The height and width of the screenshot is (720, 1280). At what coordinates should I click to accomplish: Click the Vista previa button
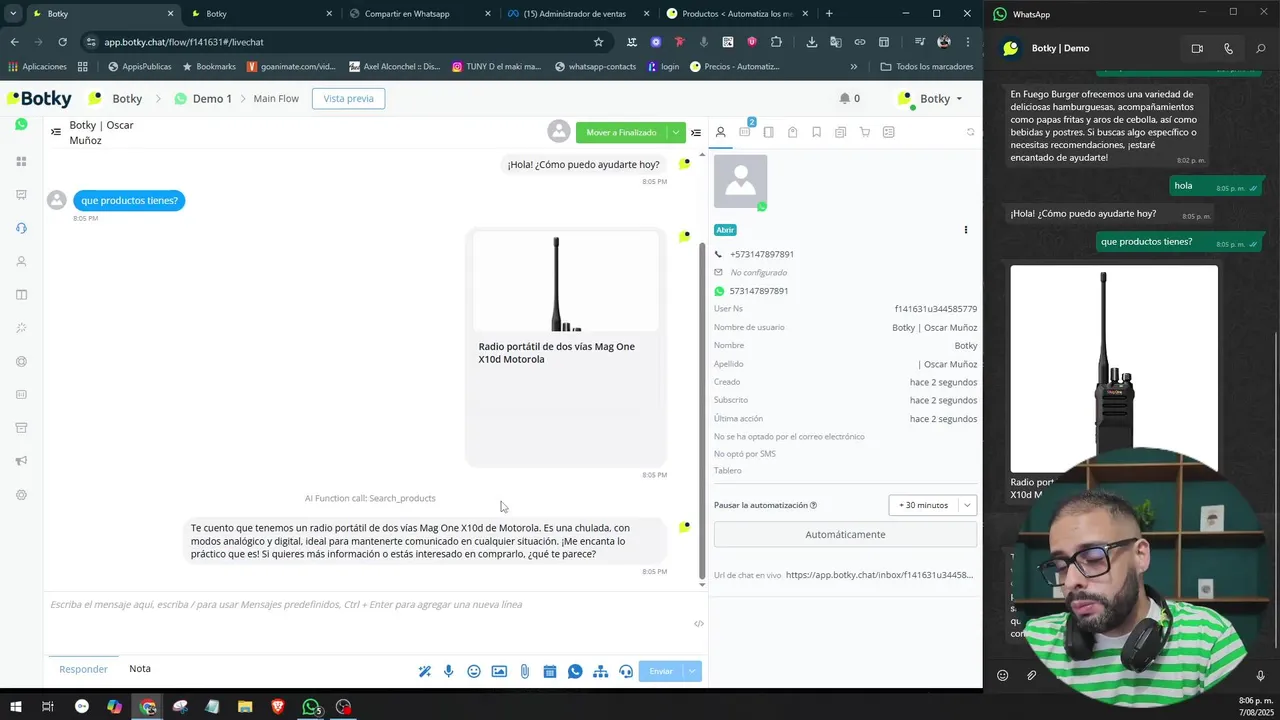349,98
